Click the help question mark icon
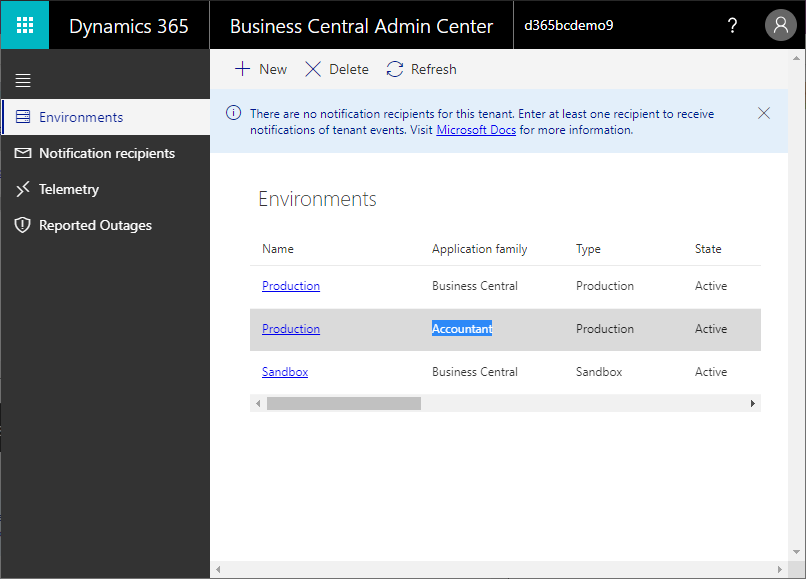The height and width of the screenshot is (579, 806). [x=732, y=26]
